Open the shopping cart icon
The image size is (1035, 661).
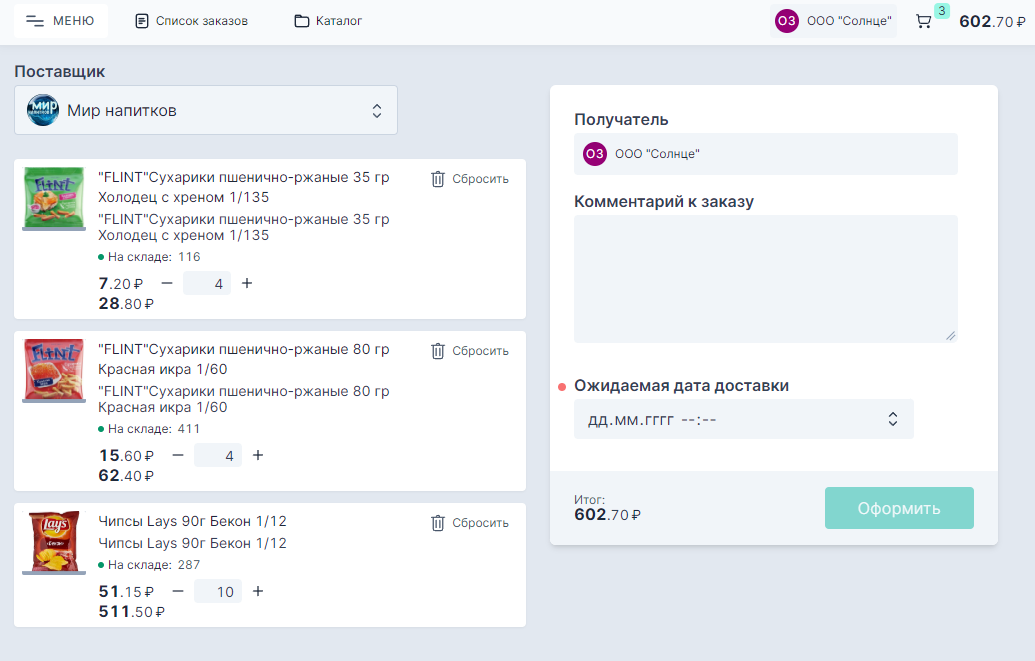924,21
